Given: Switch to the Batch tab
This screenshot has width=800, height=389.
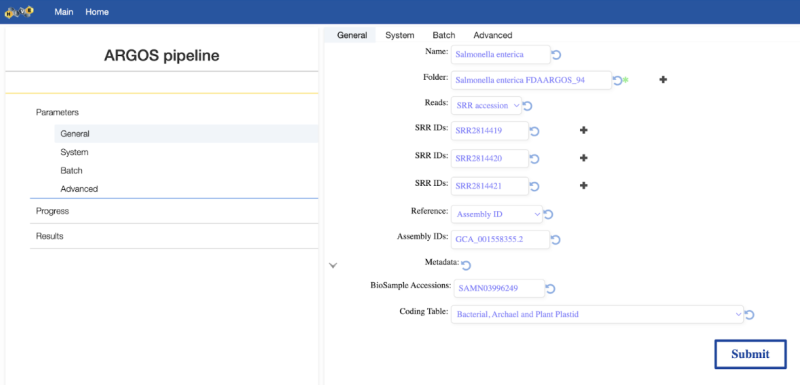Looking at the screenshot, I should click(x=444, y=35).
